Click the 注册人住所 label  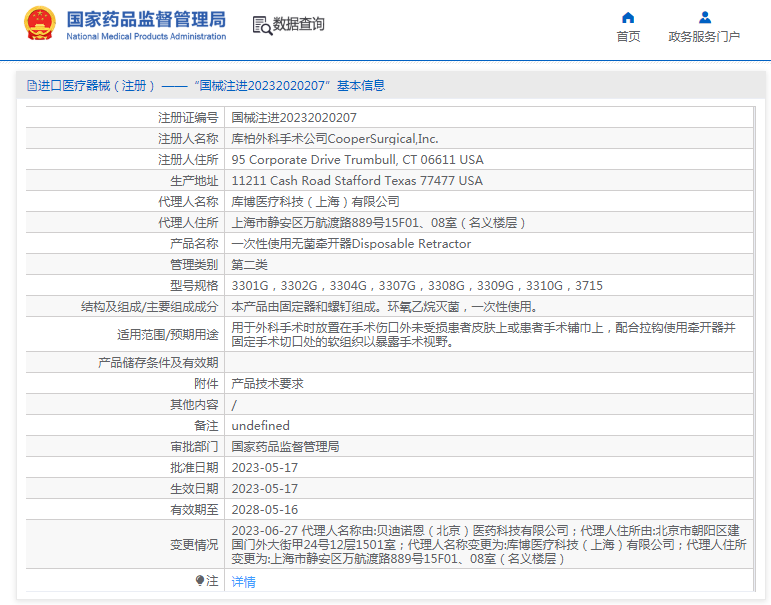(188, 160)
